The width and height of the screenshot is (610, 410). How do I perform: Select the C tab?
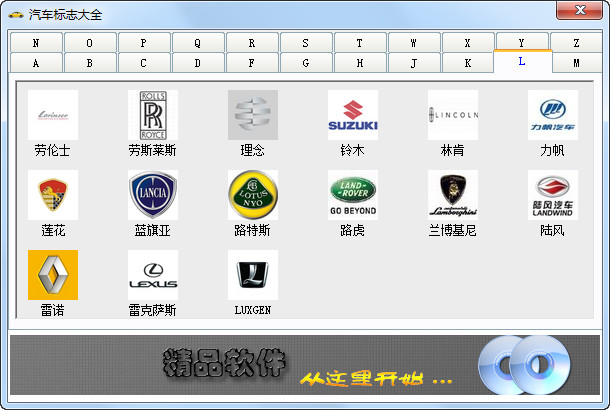[x=144, y=63]
